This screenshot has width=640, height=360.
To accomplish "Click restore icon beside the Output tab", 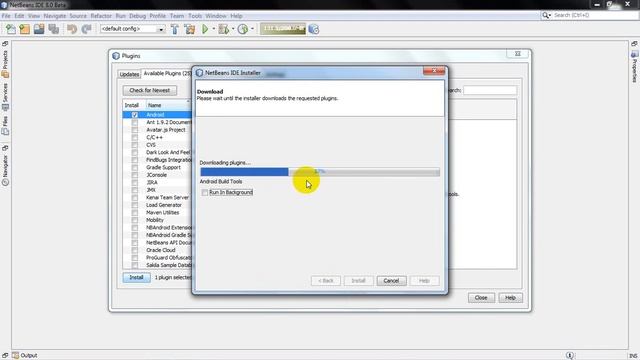I will click(x=5, y=356).
